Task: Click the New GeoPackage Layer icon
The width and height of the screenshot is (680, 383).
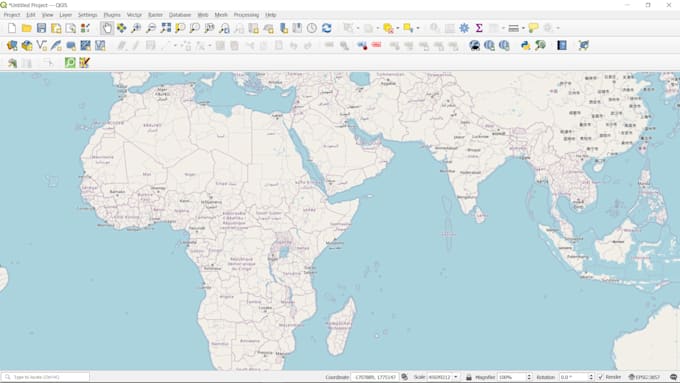Action: pyautogui.click(x=27, y=46)
